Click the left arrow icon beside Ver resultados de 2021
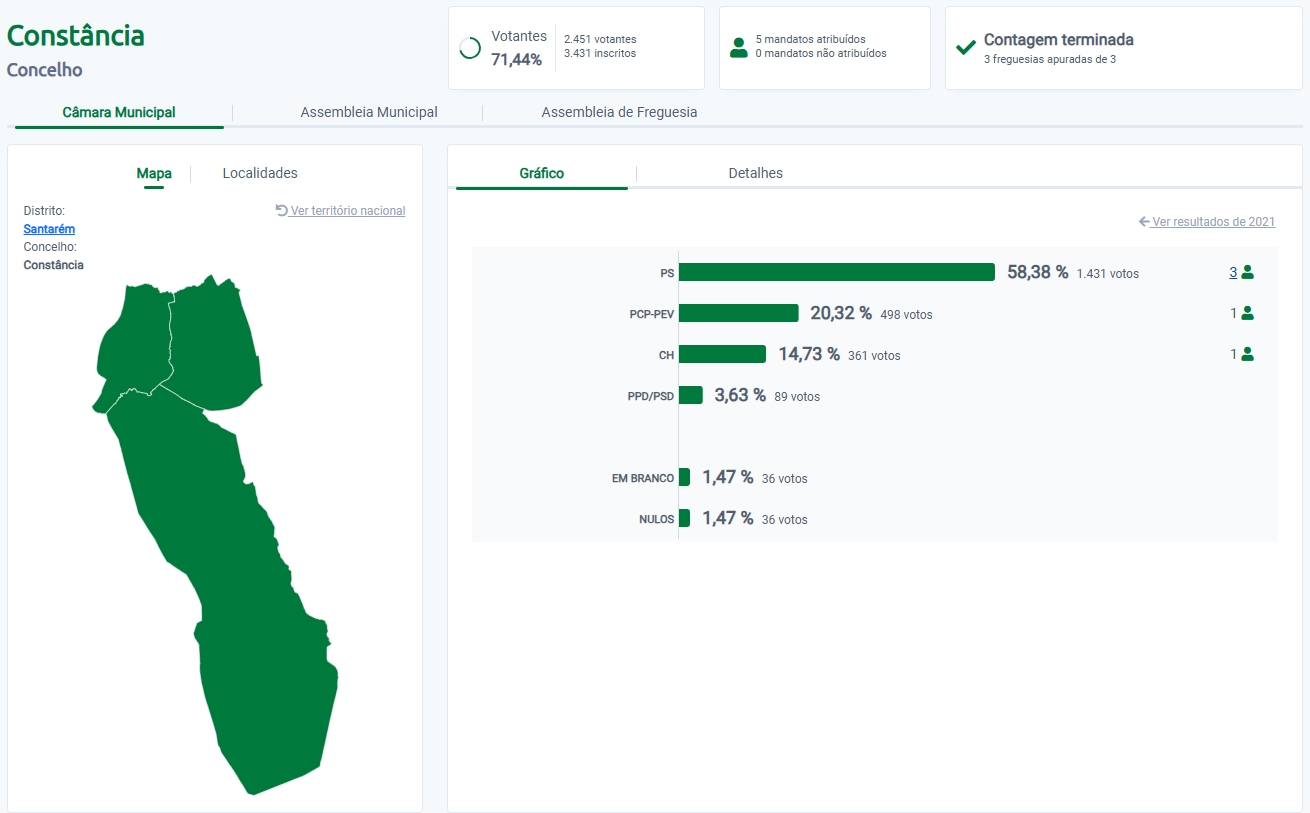This screenshot has height=813, width=1310. point(1144,222)
